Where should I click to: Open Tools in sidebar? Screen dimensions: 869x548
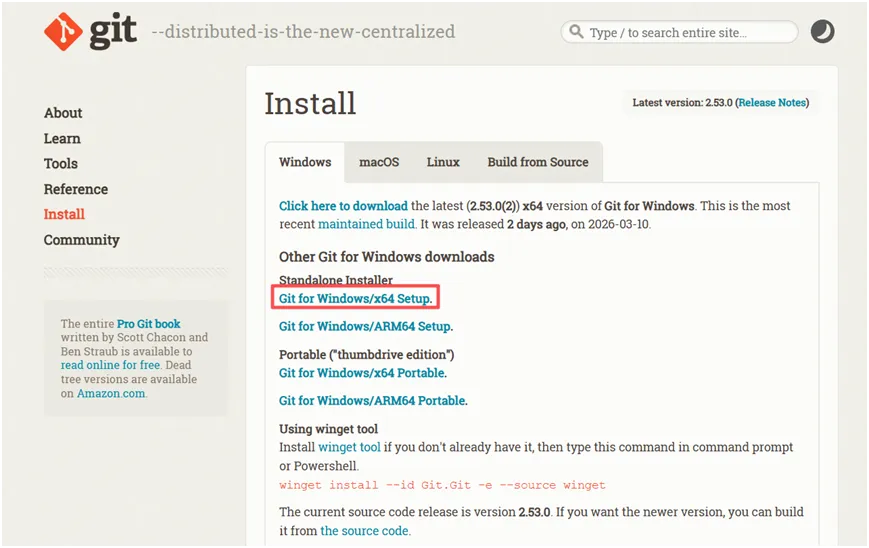(x=61, y=163)
